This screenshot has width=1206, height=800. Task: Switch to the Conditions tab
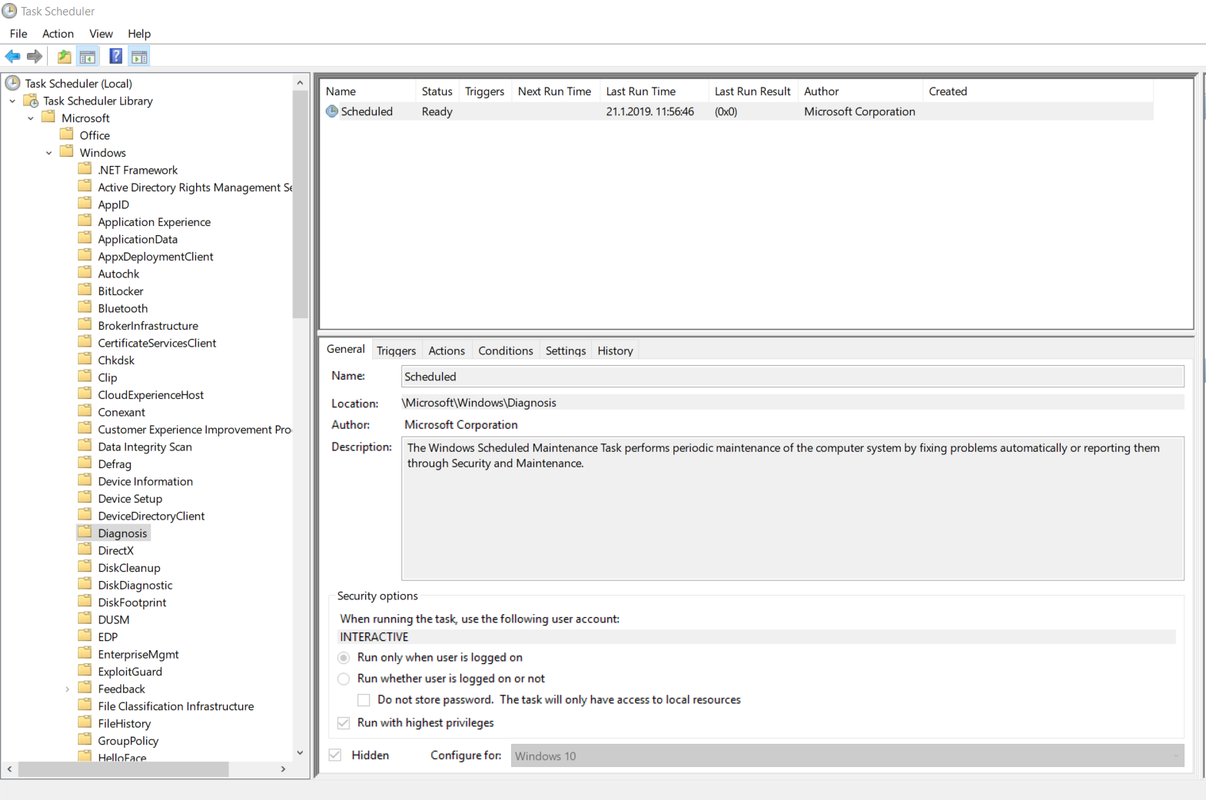(505, 351)
